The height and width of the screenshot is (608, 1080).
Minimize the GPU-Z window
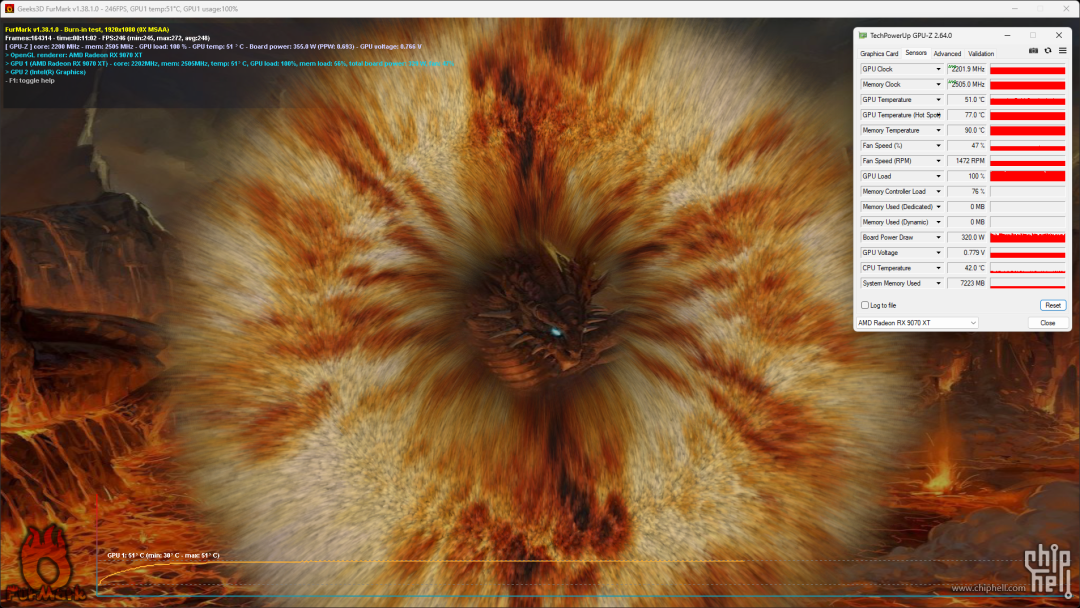tap(1007, 35)
